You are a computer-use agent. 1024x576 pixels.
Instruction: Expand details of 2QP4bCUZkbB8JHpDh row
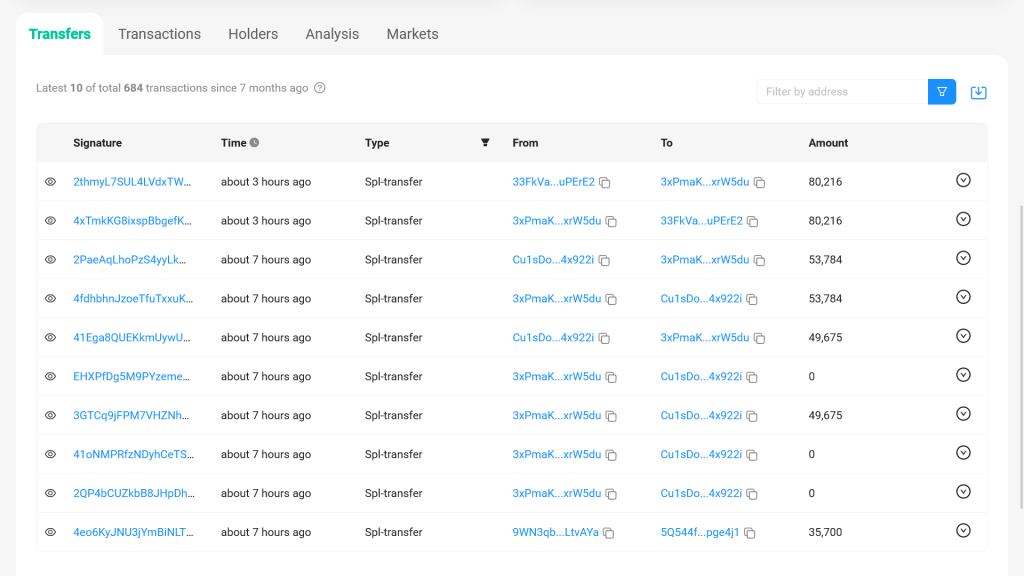(963, 492)
